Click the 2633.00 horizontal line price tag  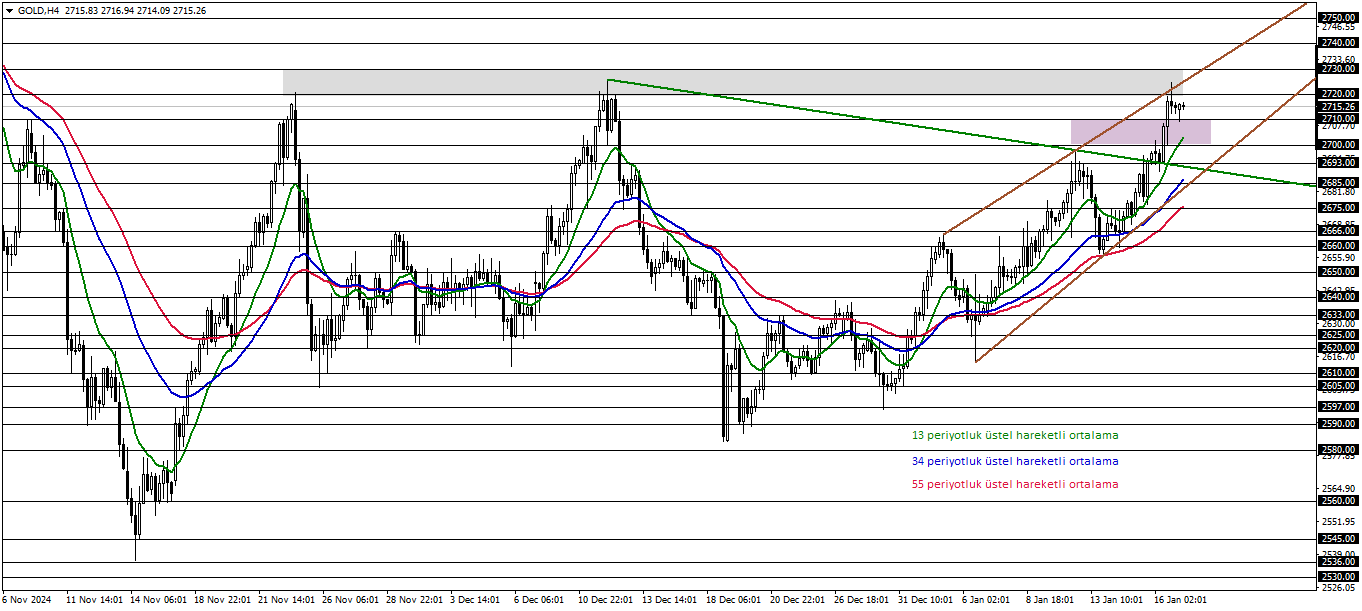pyautogui.click(x=1338, y=315)
